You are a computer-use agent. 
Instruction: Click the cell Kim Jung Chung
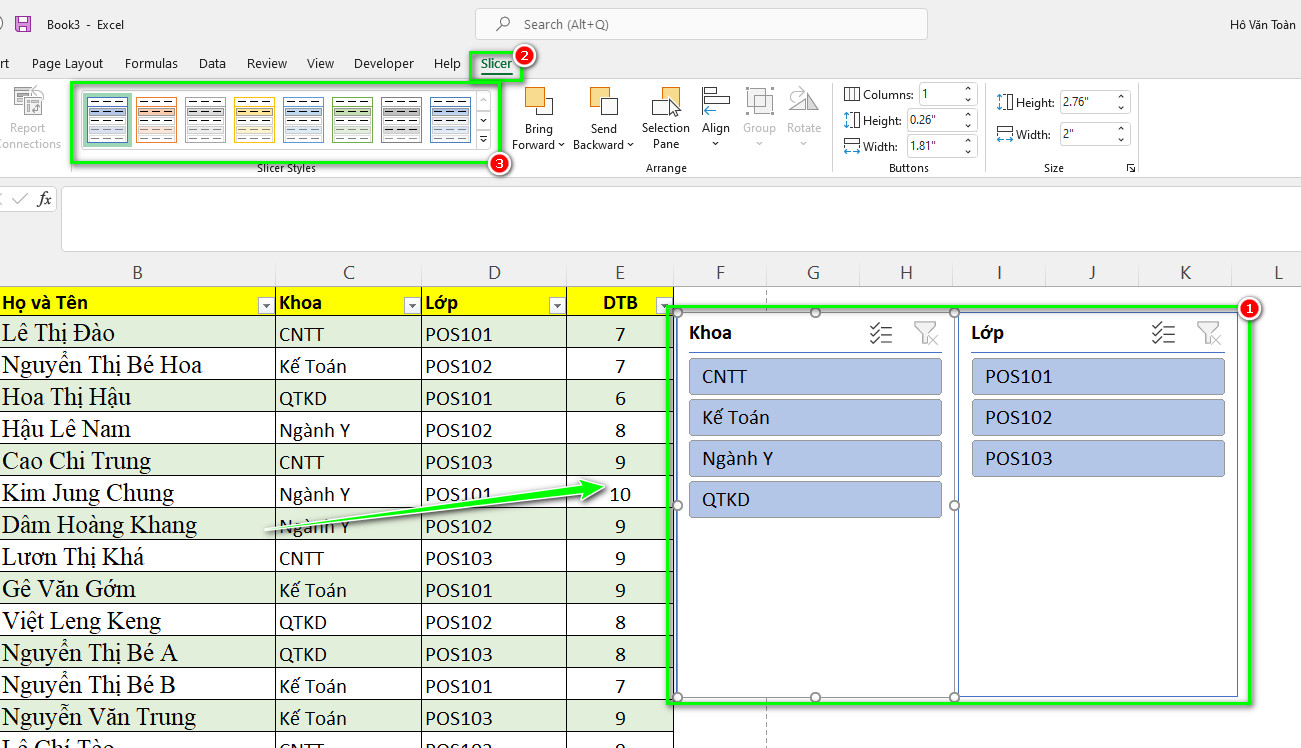(x=137, y=493)
